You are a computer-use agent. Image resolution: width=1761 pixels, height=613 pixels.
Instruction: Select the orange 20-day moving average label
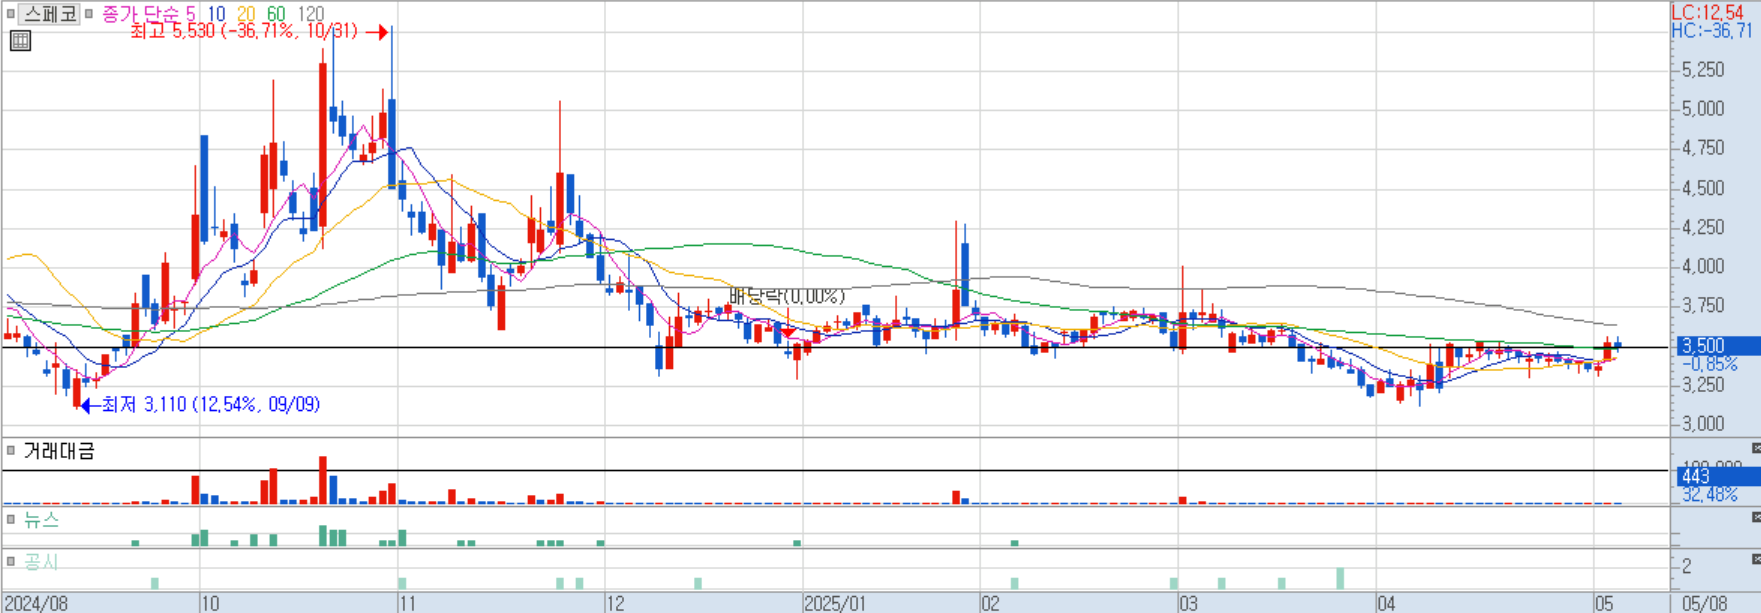pos(246,14)
